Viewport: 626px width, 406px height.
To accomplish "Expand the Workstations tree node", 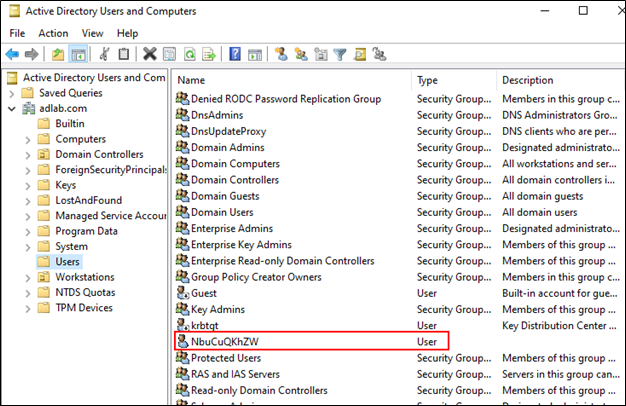I will [27, 277].
